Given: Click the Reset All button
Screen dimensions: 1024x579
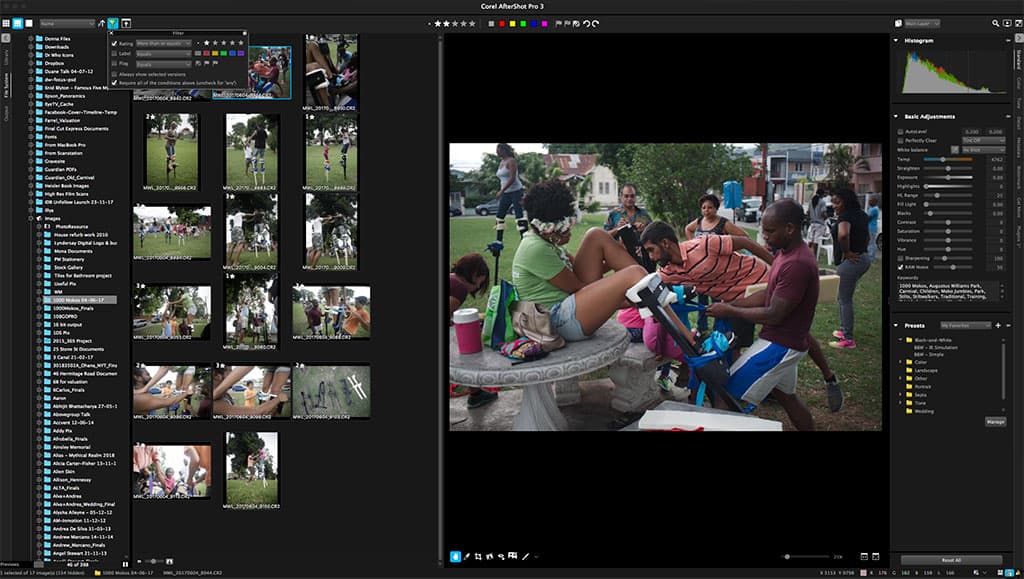Looking at the screenshot, I should pyautogui.click(x=951, y=560).
